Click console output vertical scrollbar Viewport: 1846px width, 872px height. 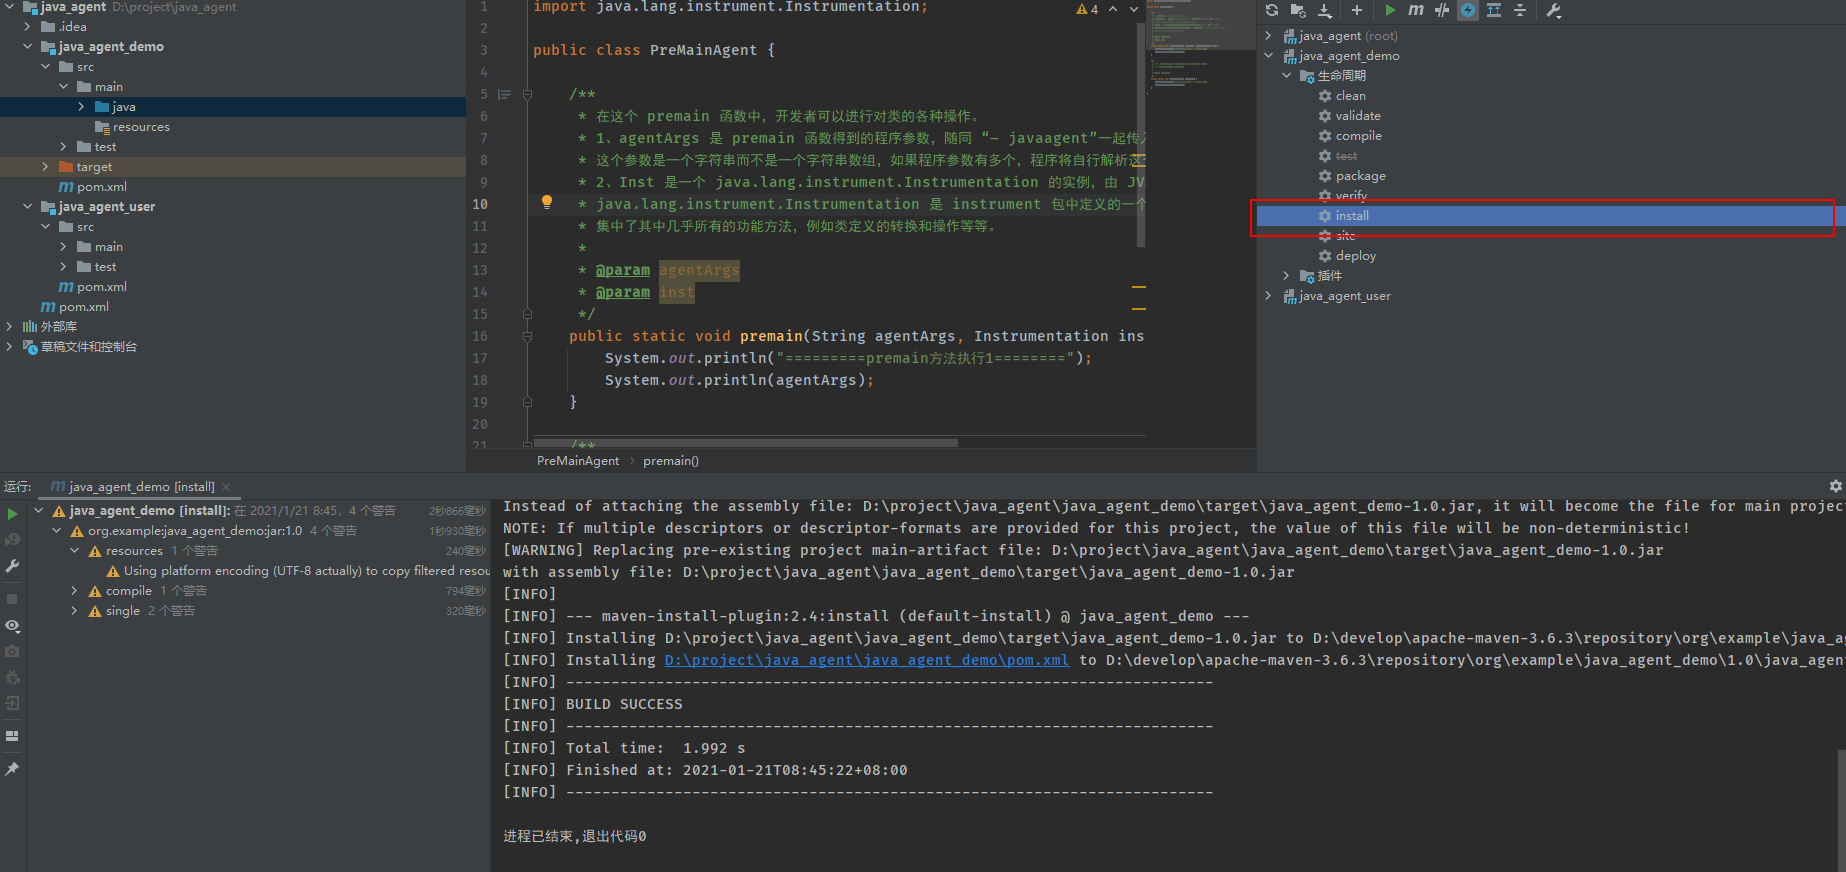1841,810
